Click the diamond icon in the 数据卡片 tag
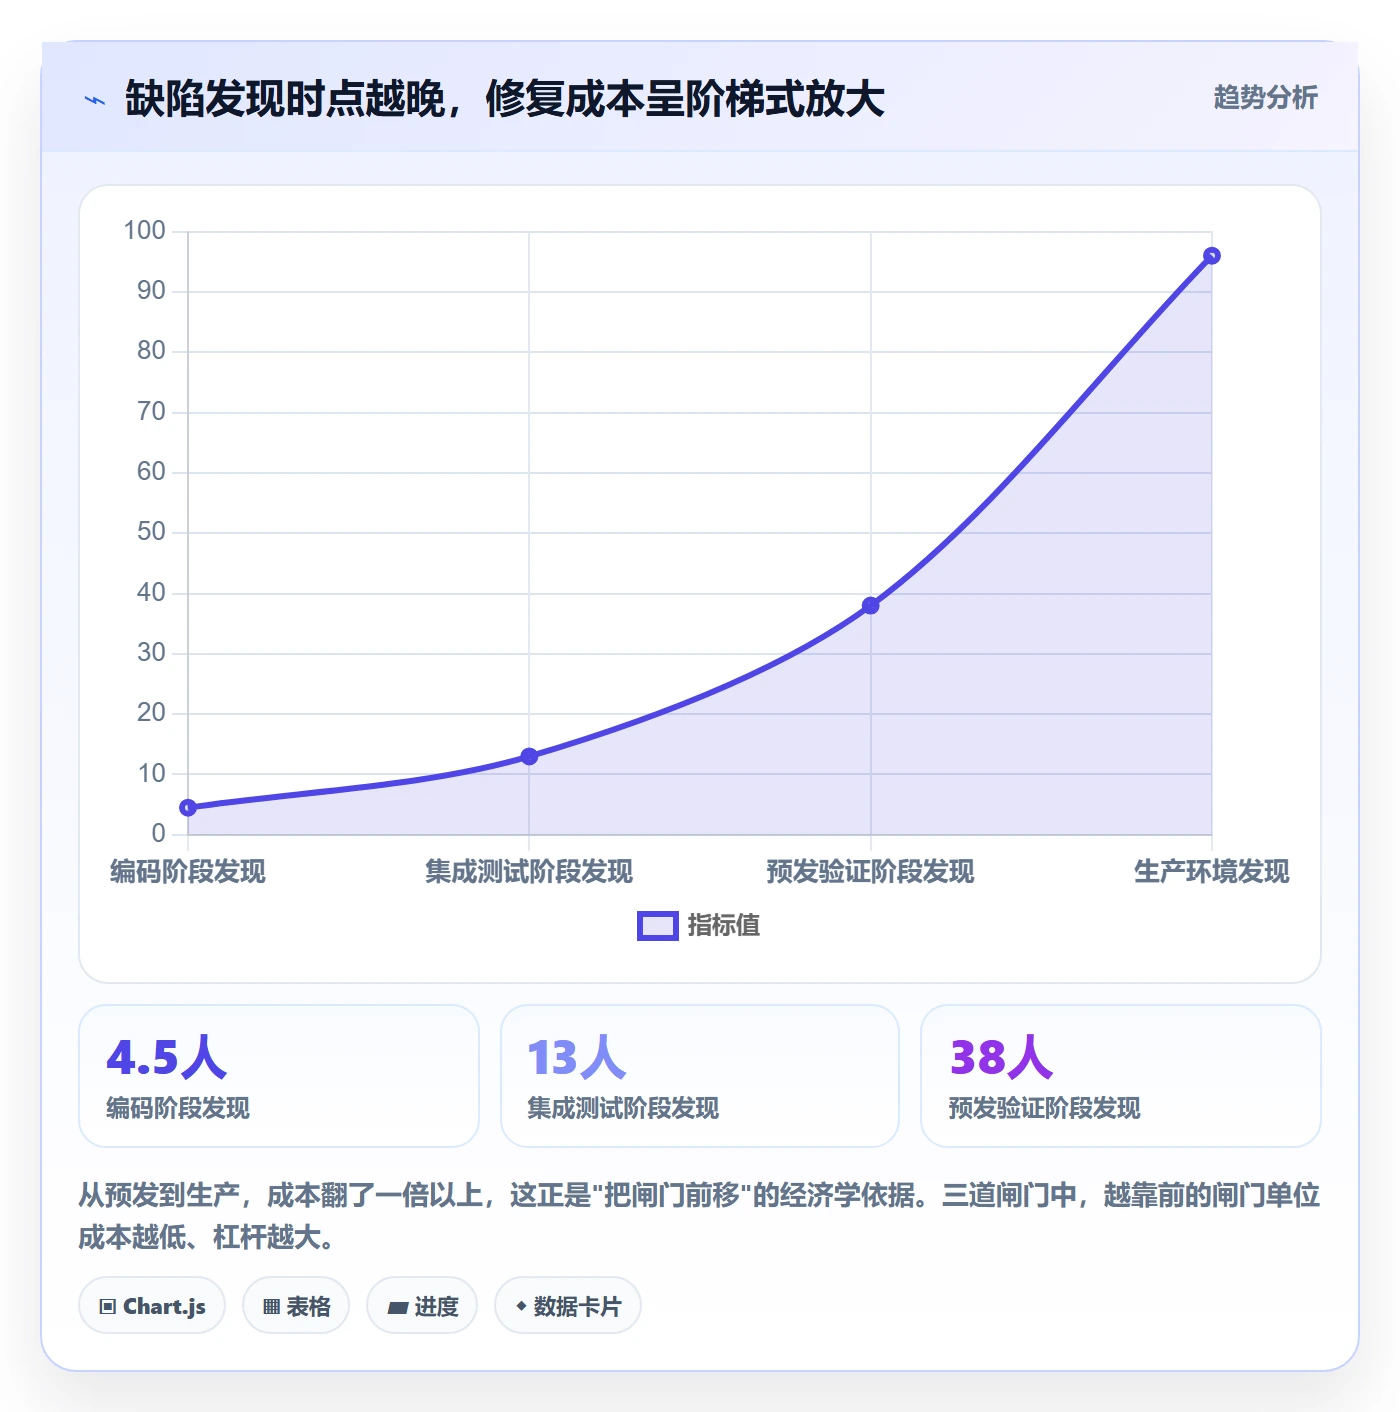 coord(521,1306)
